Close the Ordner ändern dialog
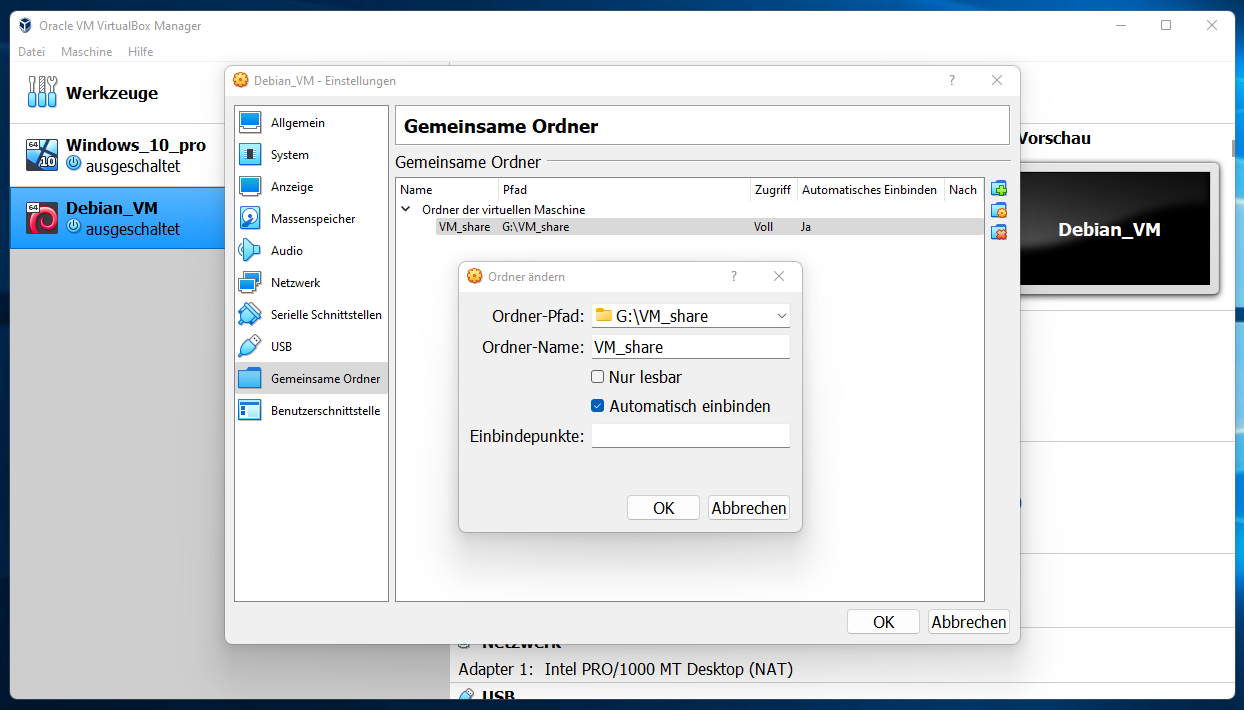The image size is (1244, 710). [x=779, y=276]
